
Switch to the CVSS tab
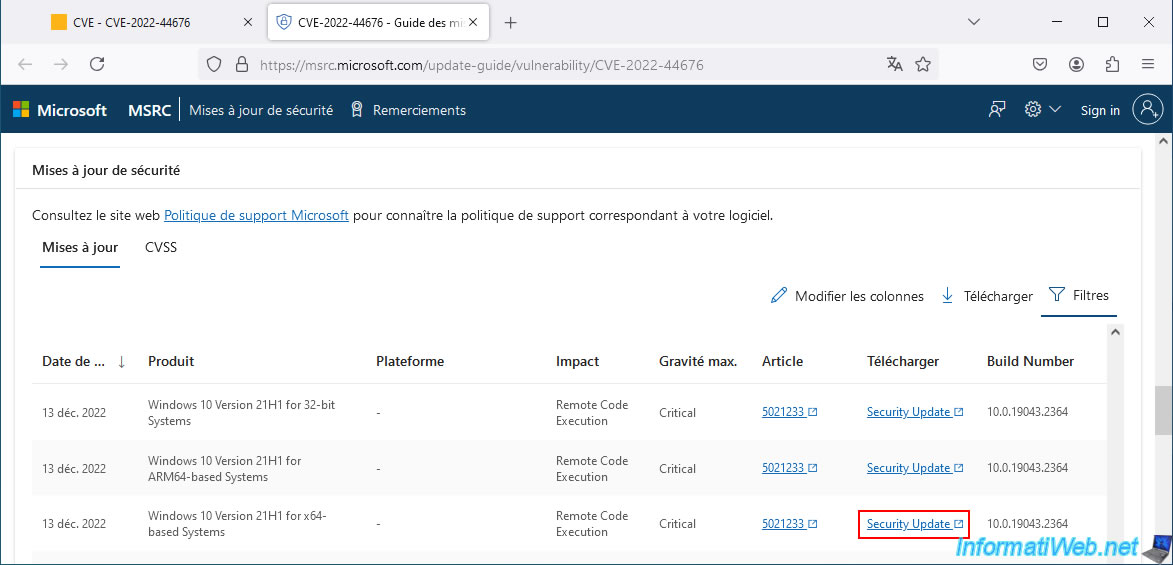point(161,247)
